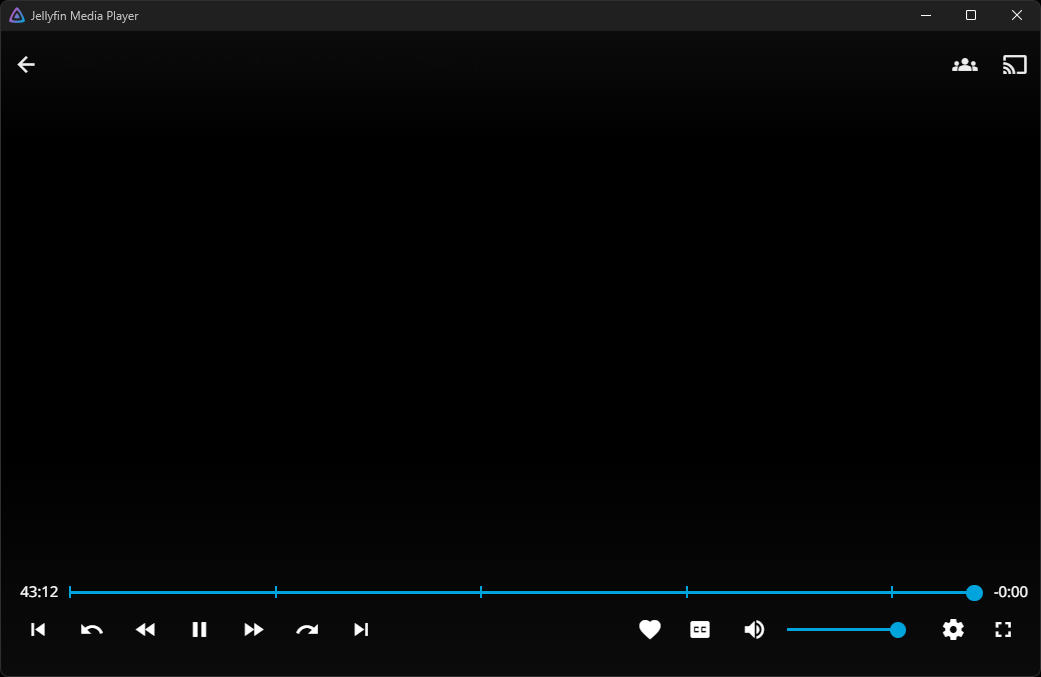Image resolution: width=1041 pixels, height=677 pixels.
Task: Toggle the heart favorite icon
Action: click(x=650, y=629)
